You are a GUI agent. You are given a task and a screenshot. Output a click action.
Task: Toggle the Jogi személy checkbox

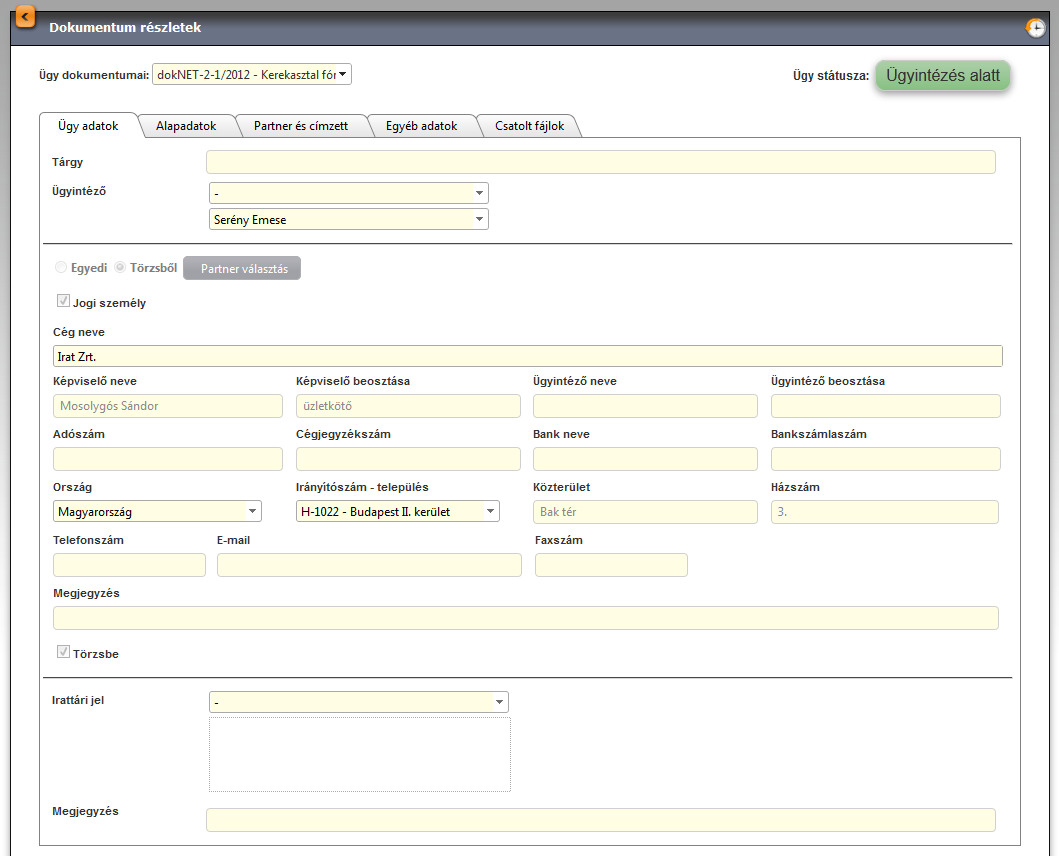(63, 301)
